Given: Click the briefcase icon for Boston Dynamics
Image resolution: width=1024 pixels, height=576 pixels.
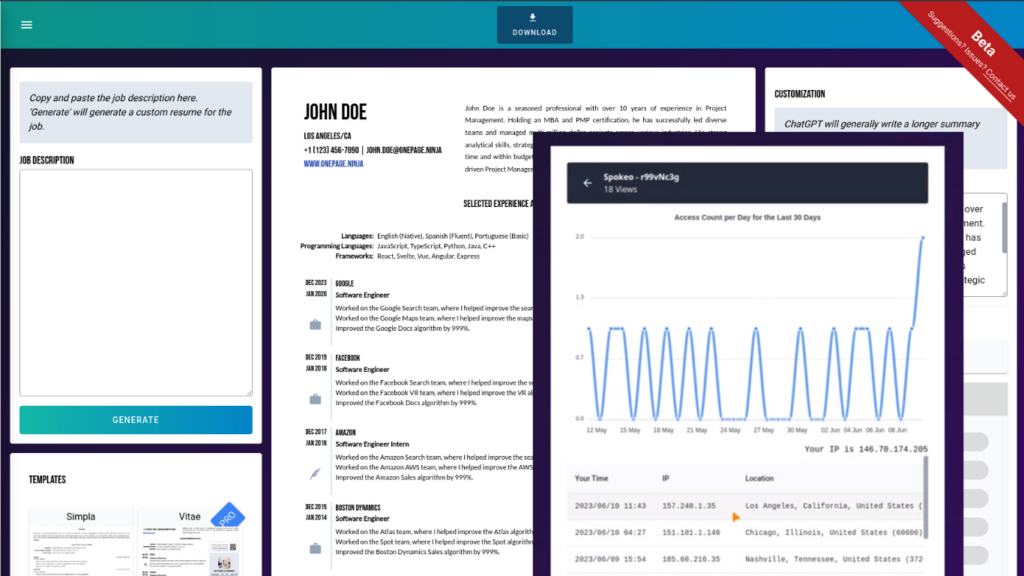Looking at the screenshot, I should [315, 548].
